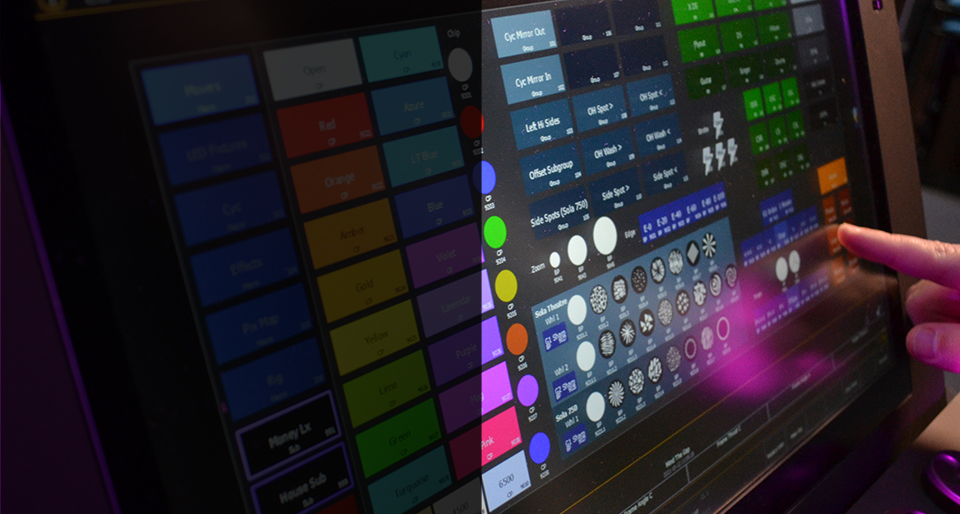This screenshot has height=514, width=960.
Task: Select the swirl gobo ending the Whl 2 row
Action: pyautogui.click(x=731, y=277)
